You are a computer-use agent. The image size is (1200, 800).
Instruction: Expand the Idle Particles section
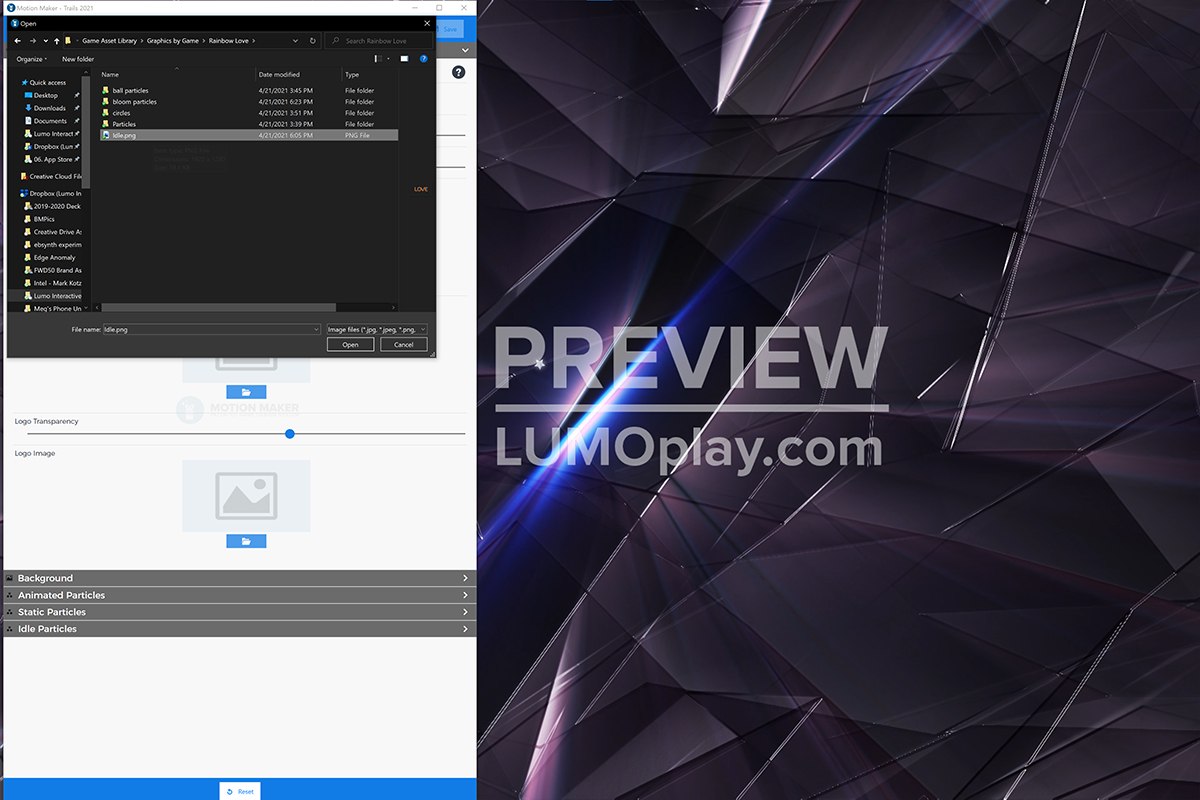[x=239, y=629]
